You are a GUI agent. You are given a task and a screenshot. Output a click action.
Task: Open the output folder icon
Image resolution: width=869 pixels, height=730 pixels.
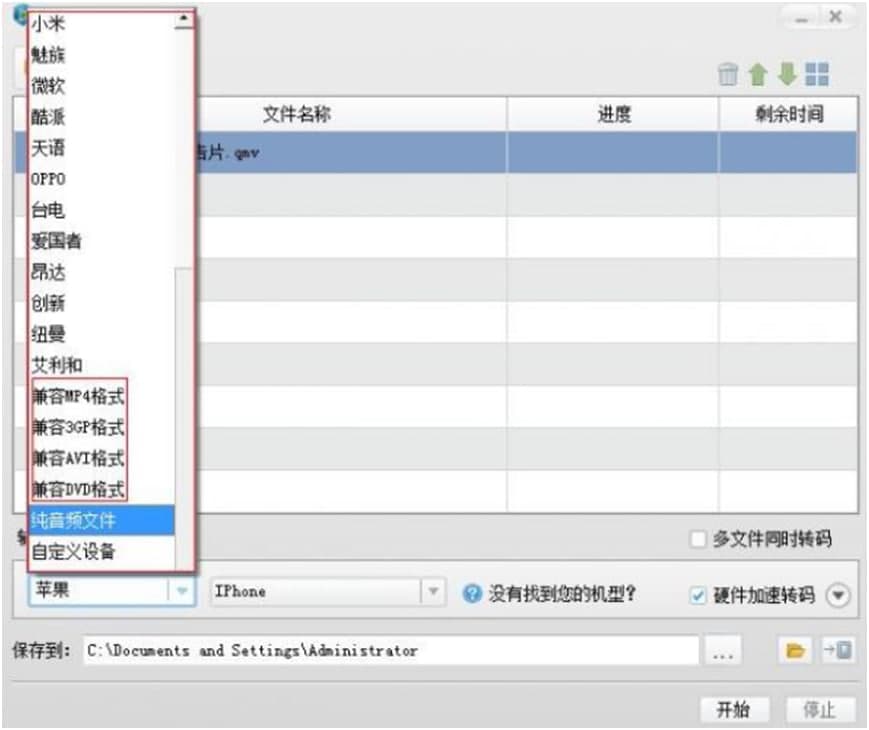pos(792,650)
